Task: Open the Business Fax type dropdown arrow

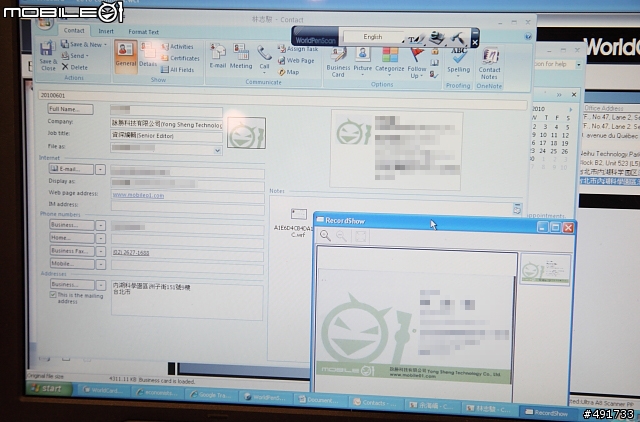Action: click(100, 251)
